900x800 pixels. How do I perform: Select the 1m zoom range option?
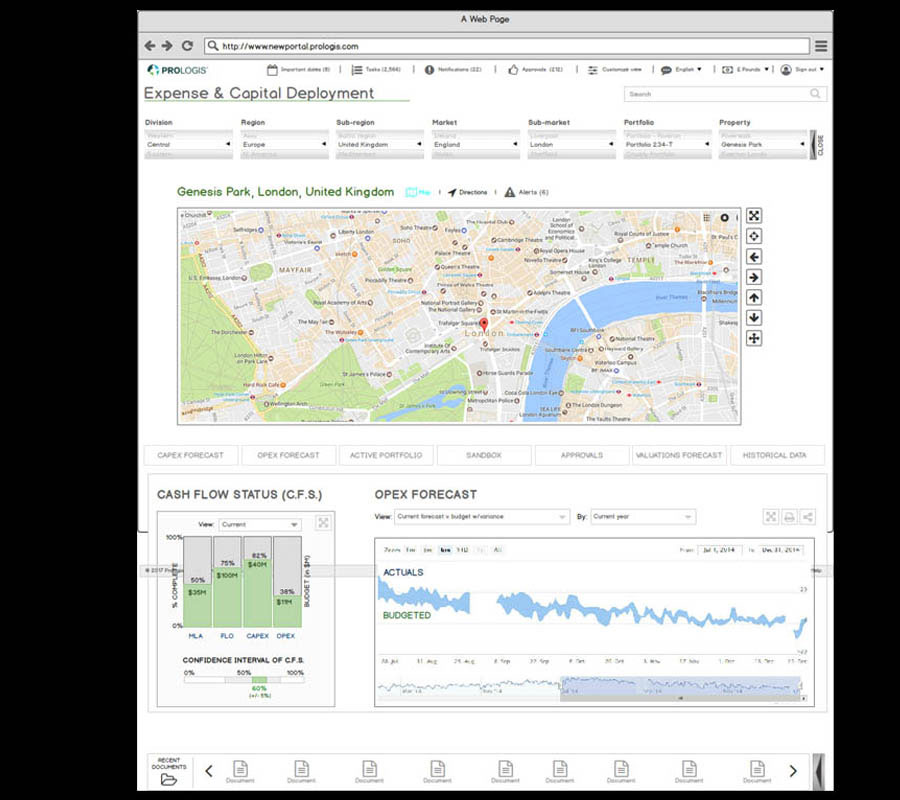pos(410,550)
